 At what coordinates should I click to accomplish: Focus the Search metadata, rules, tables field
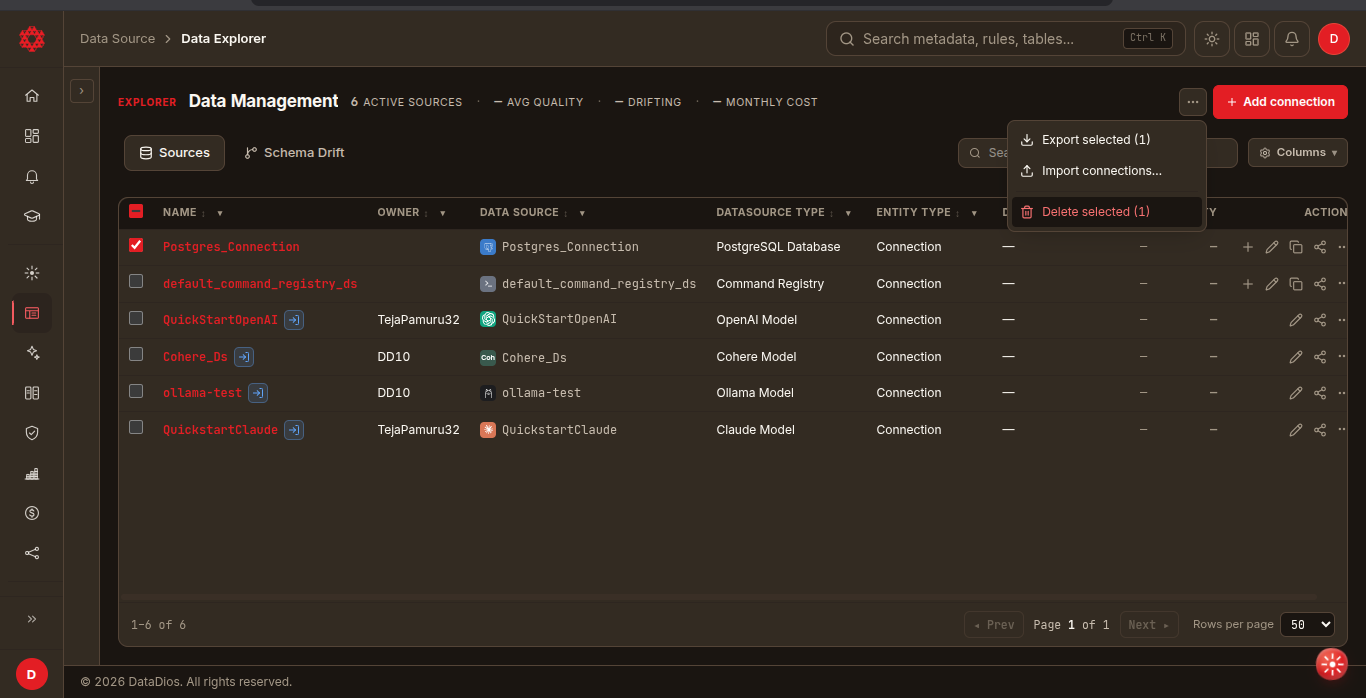[1005, 39]
